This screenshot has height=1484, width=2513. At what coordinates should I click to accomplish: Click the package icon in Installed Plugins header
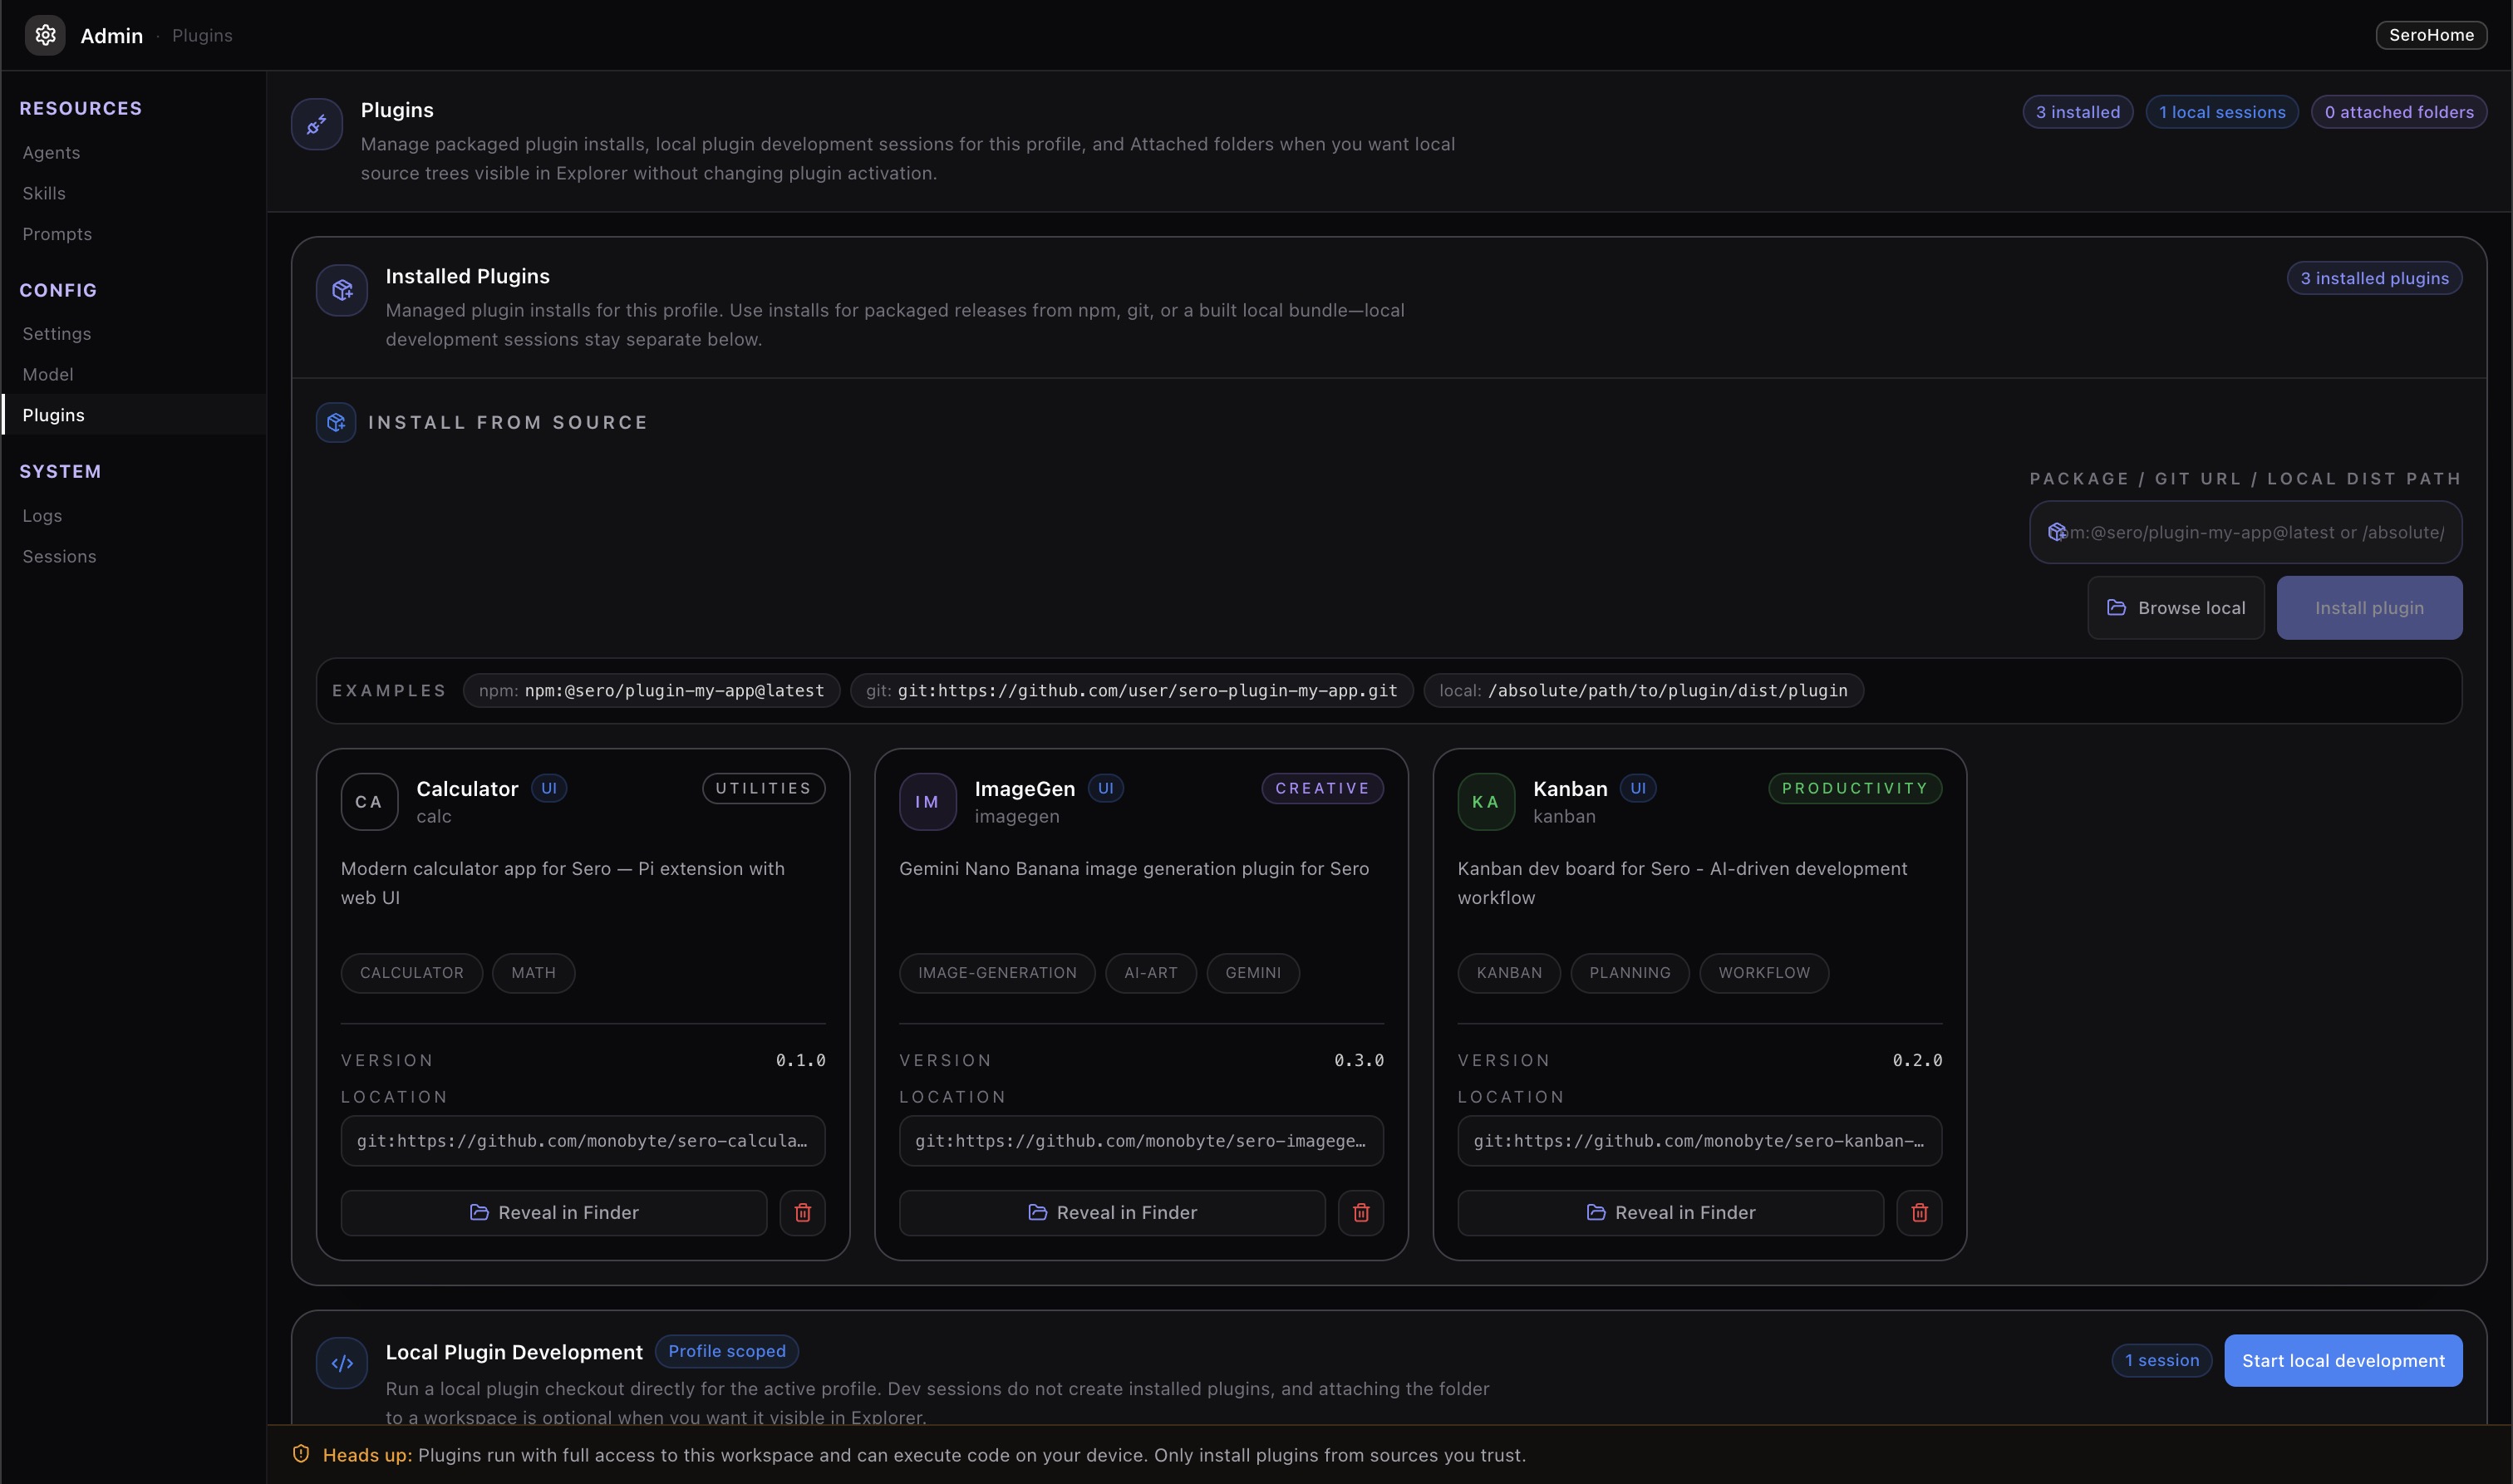tap(341, 289)
